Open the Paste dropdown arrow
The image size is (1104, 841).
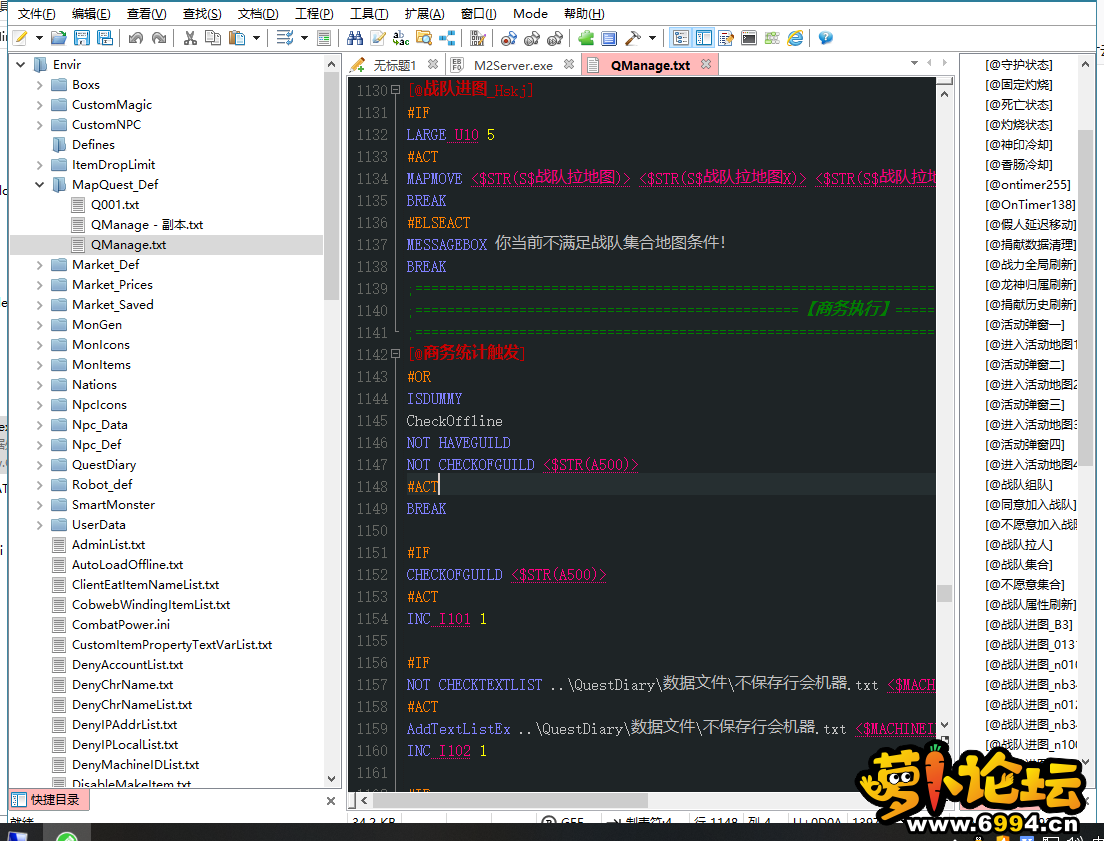(x=256, y=38)
